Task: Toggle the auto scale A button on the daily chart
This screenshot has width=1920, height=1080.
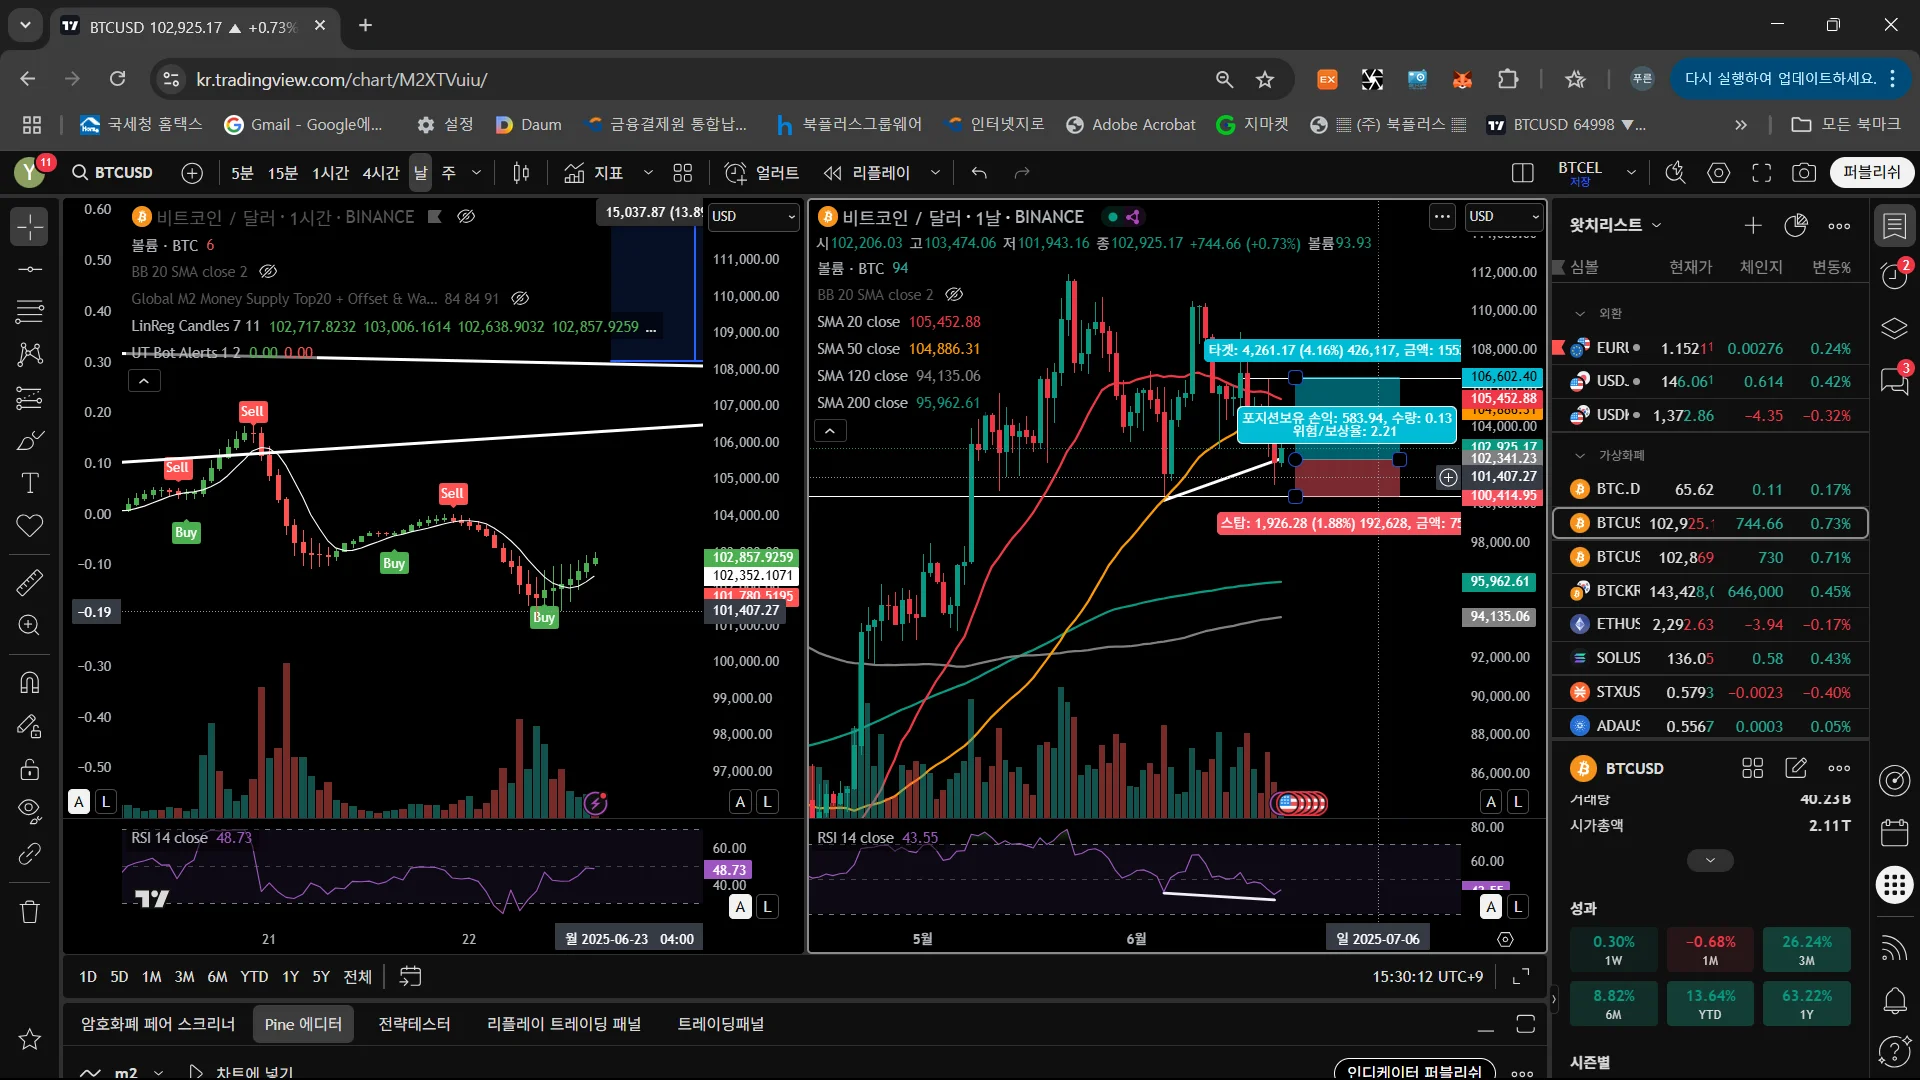Action: point(1491,801)
